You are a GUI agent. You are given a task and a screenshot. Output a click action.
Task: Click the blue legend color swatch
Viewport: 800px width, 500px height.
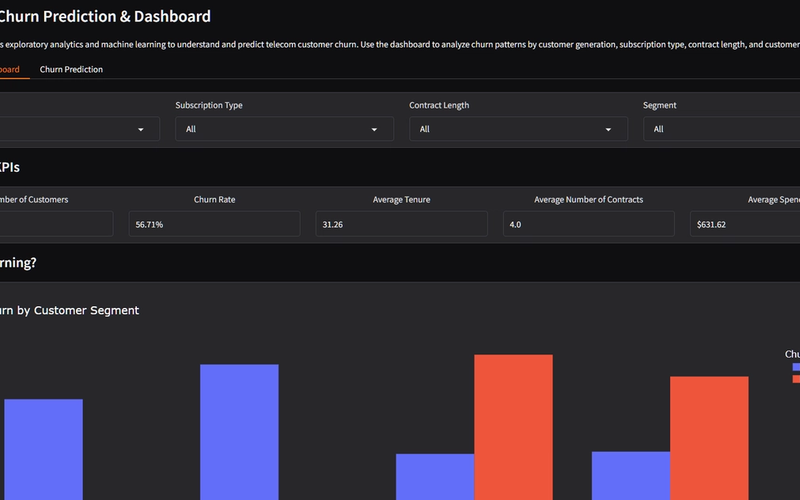tap(796, 367)
